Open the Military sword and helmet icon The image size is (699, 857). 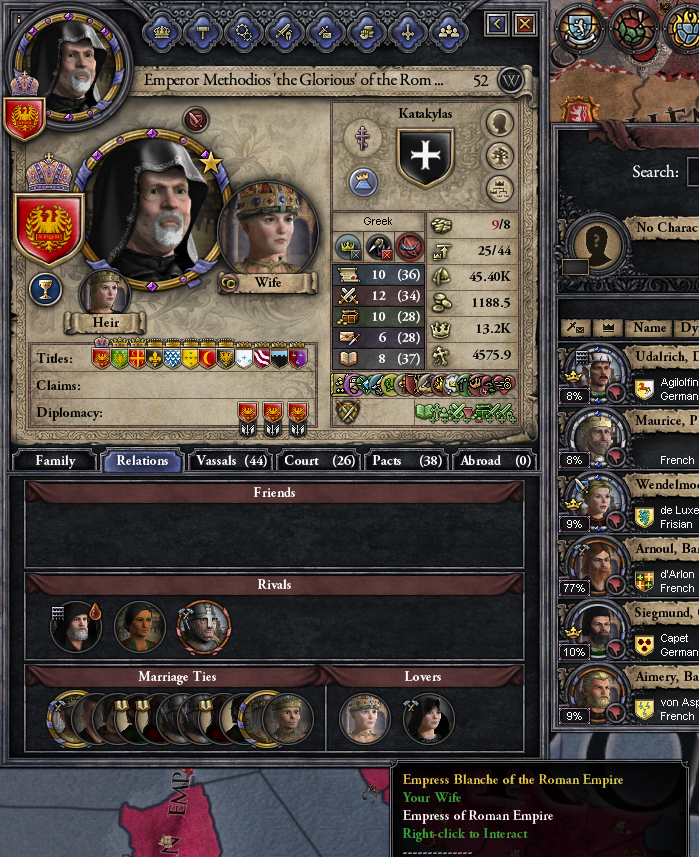(x=285, y=32)
